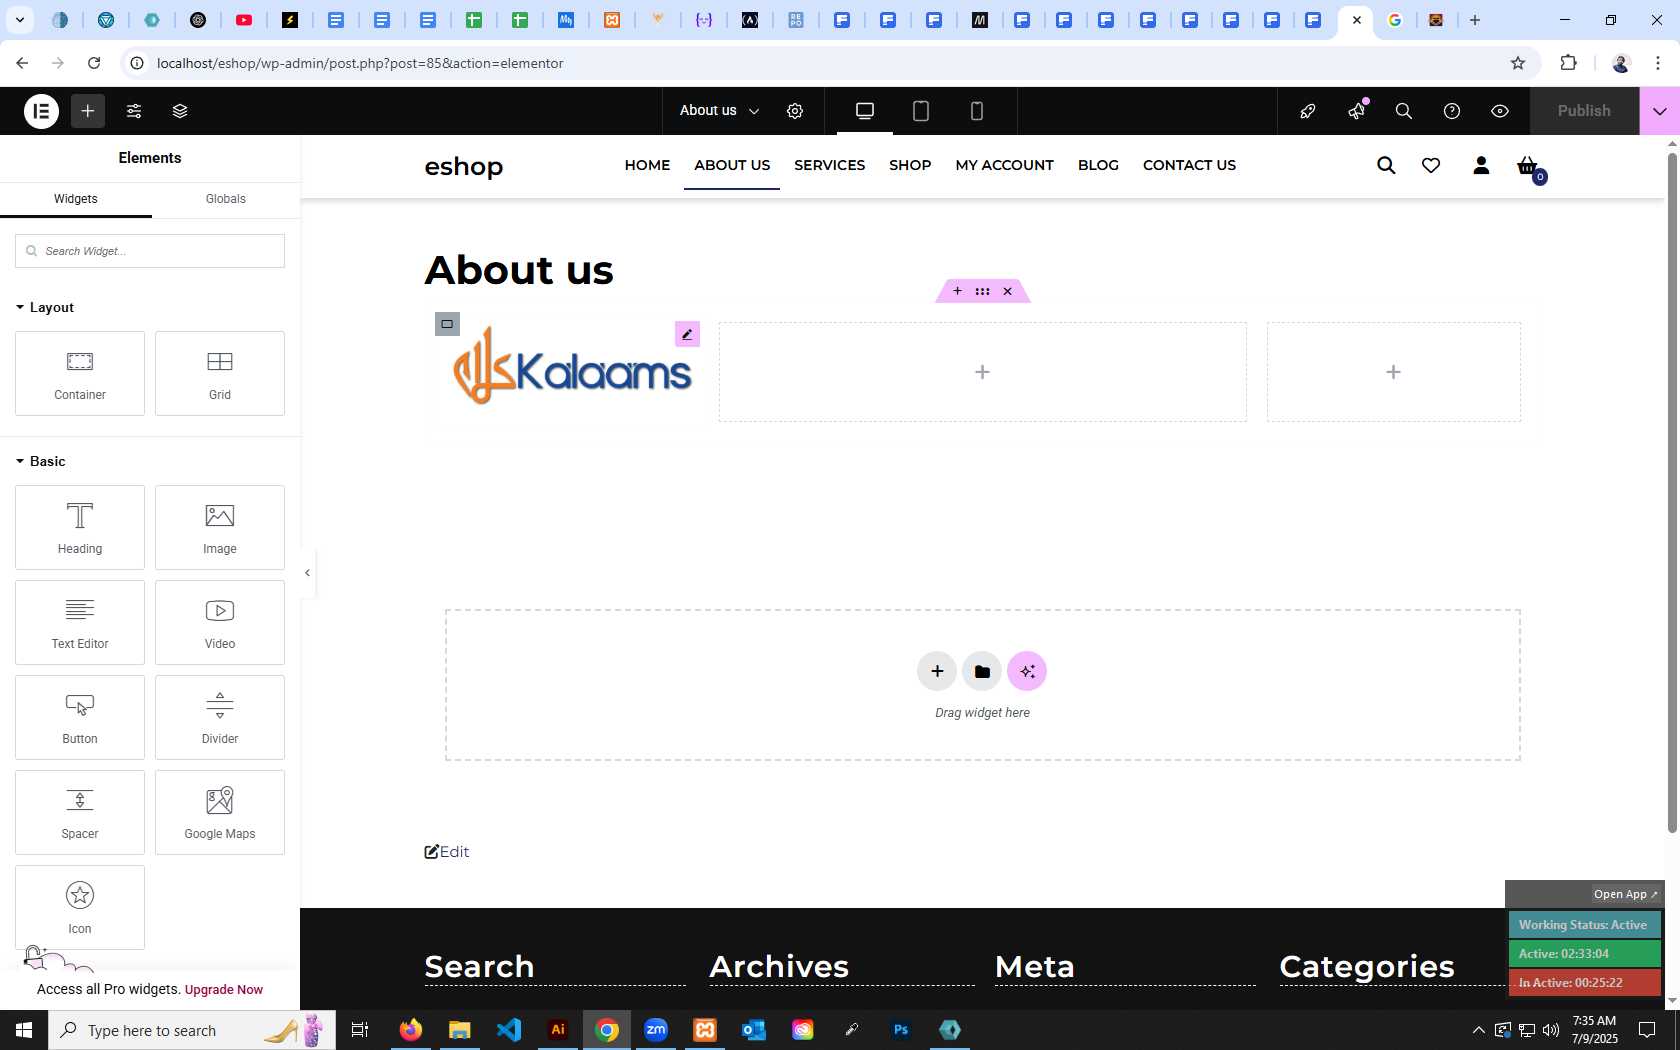Click the Publish button
The image size is (1680, 1050).
click(1584, 111)
